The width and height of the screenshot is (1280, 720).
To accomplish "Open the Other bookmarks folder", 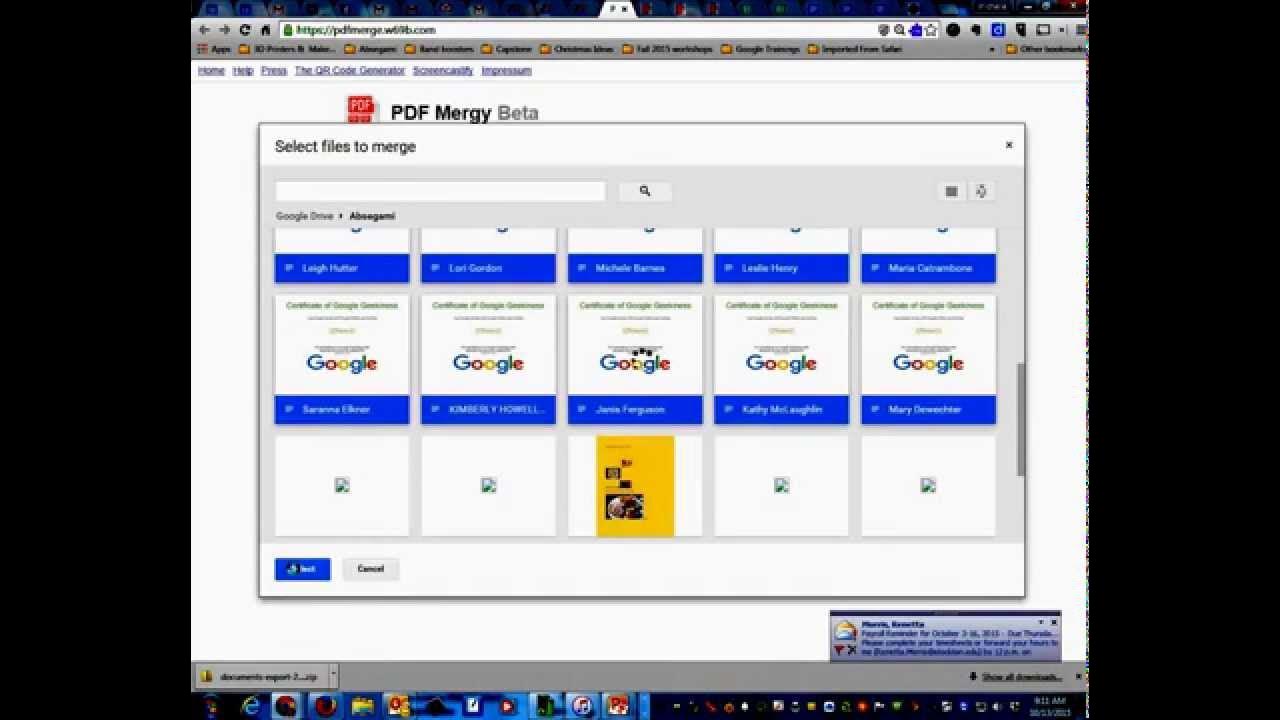I will (1046, 48).
